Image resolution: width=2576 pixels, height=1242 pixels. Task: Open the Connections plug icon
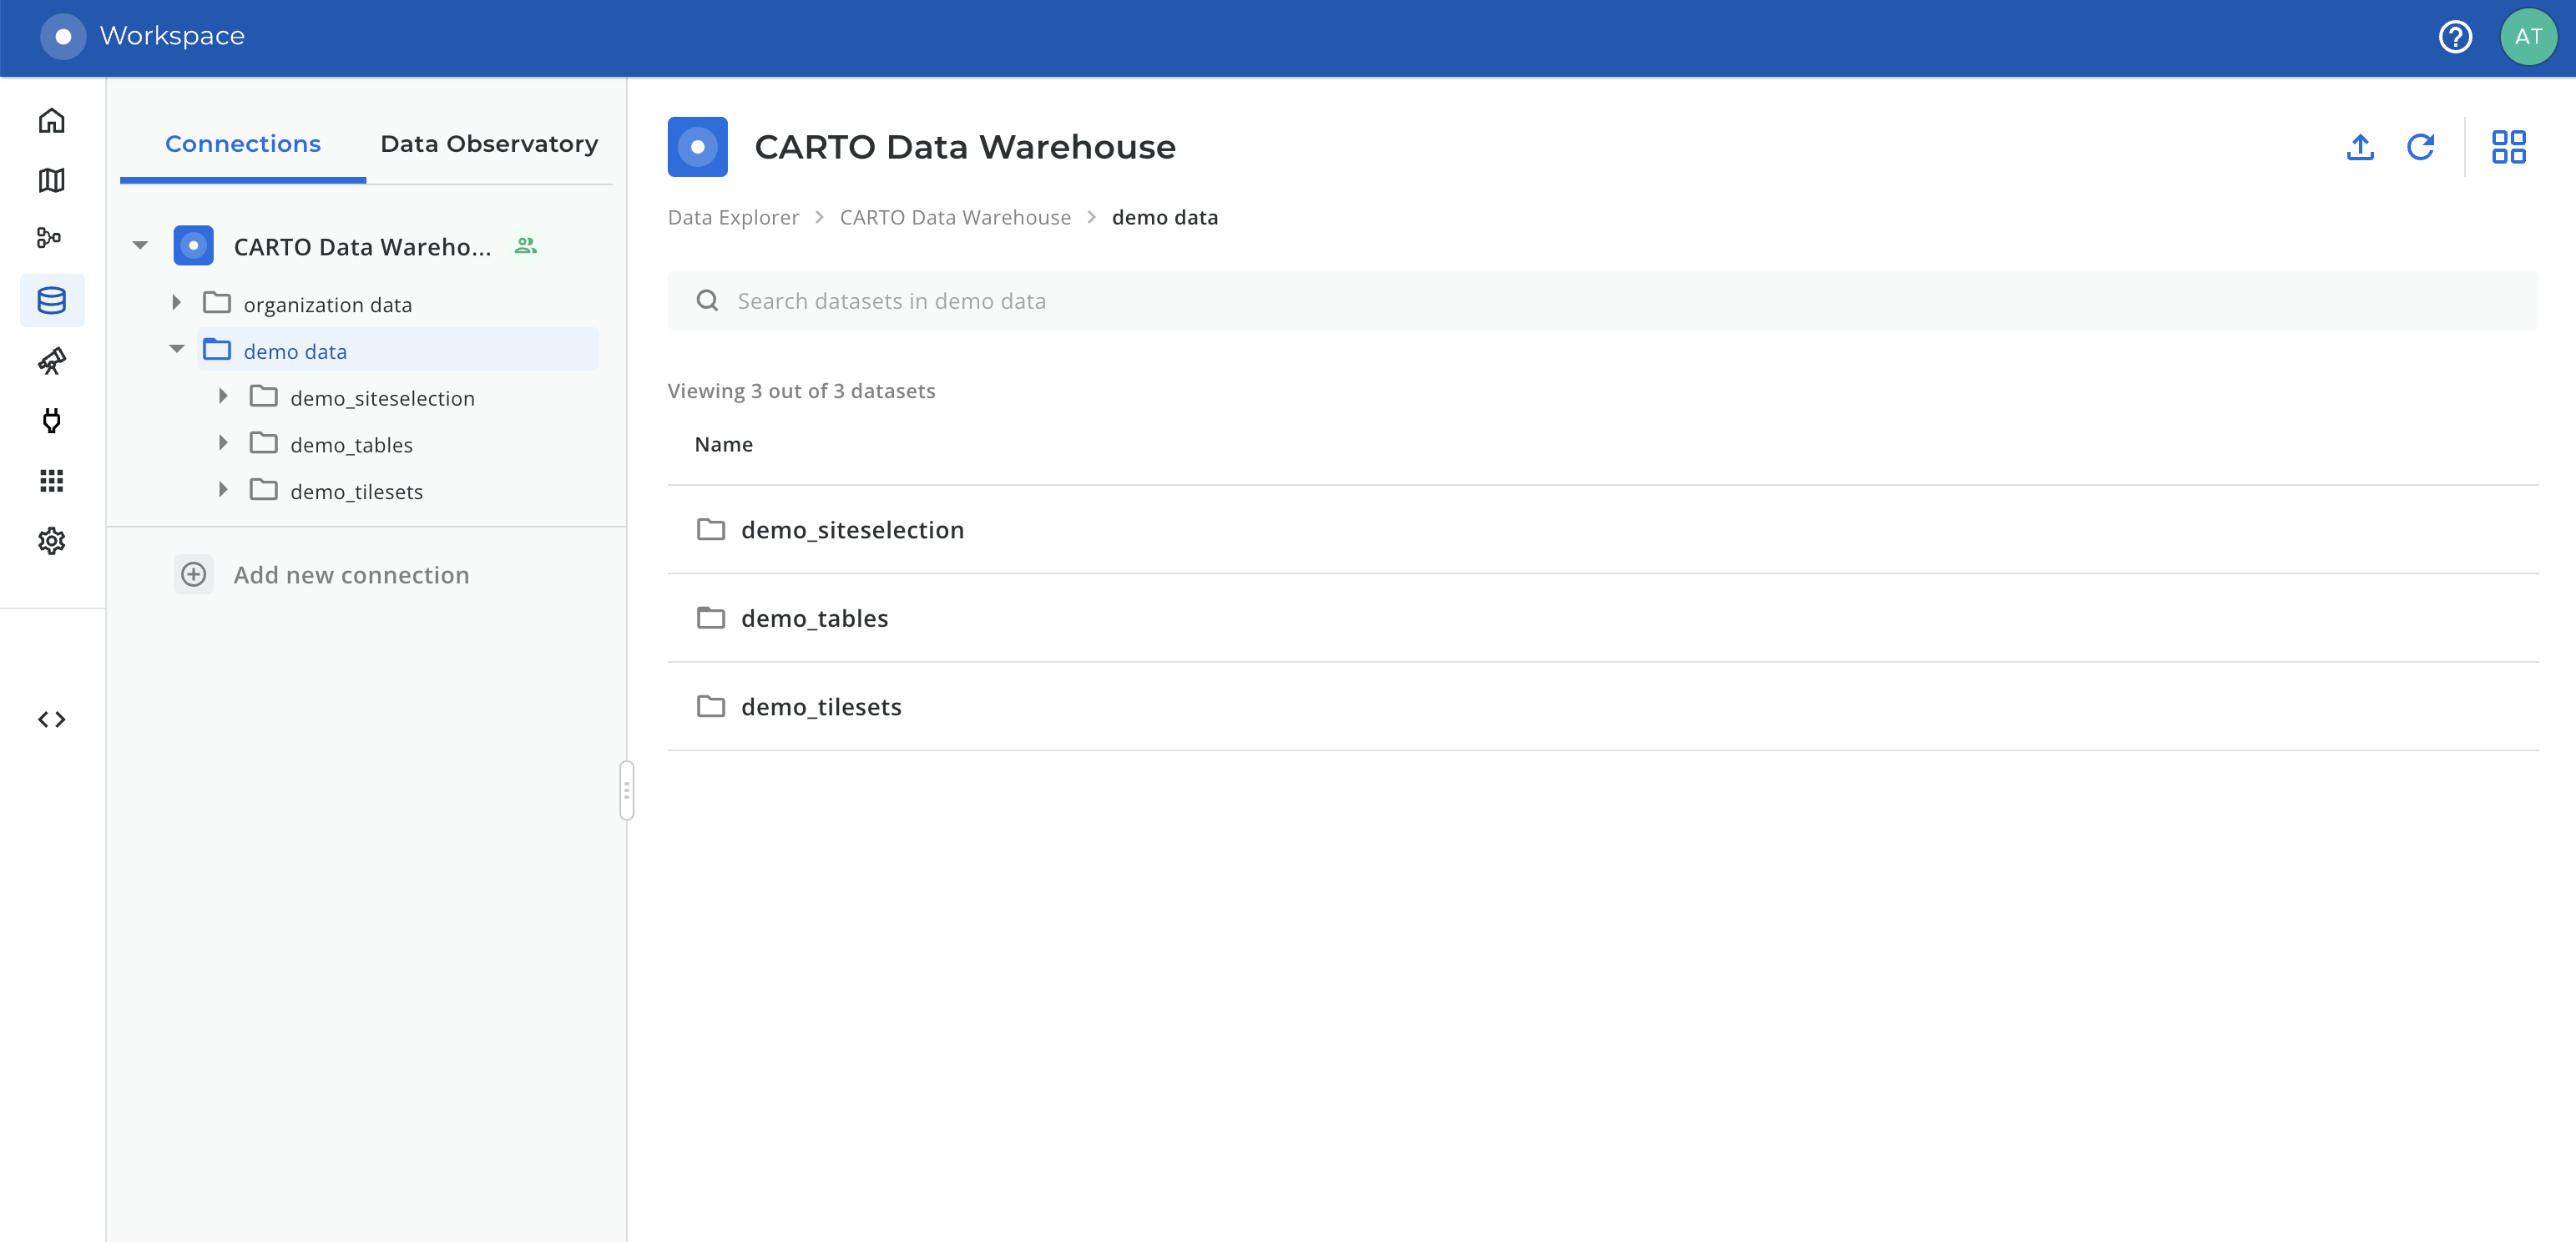(x=52, y=420)
